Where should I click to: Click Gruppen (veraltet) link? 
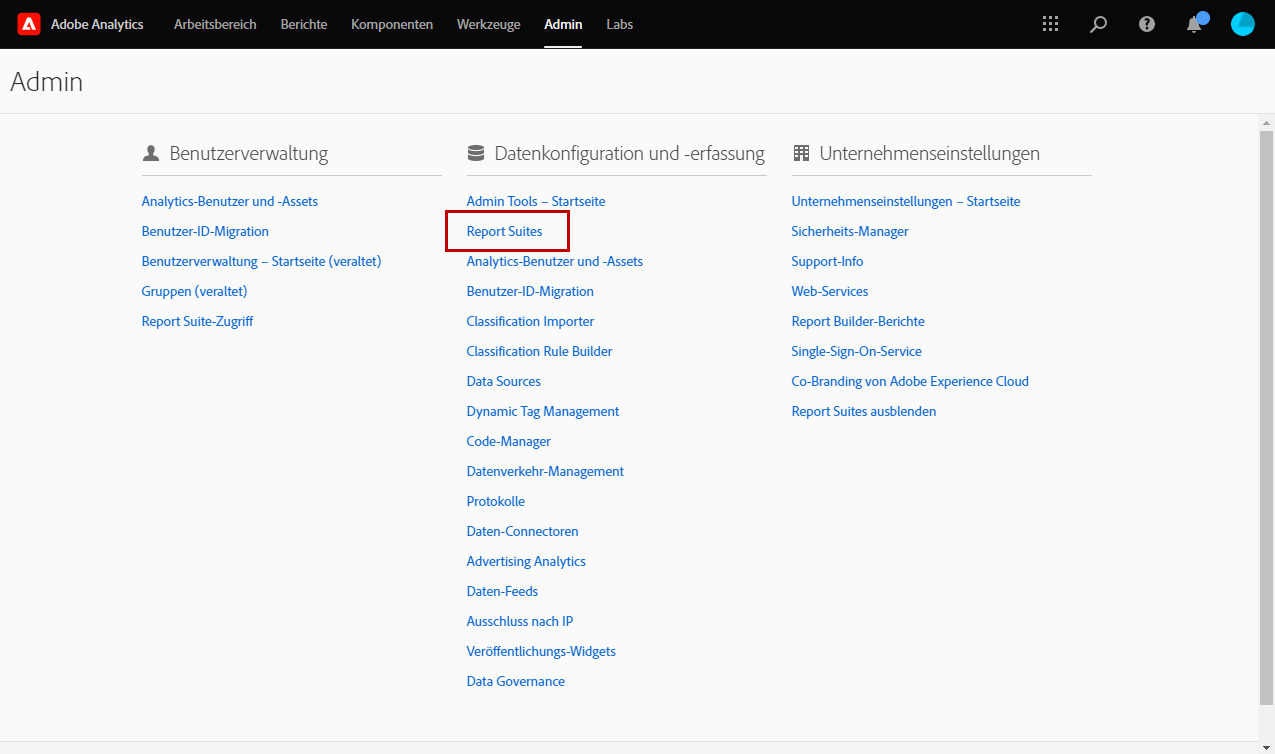(194, 291)
